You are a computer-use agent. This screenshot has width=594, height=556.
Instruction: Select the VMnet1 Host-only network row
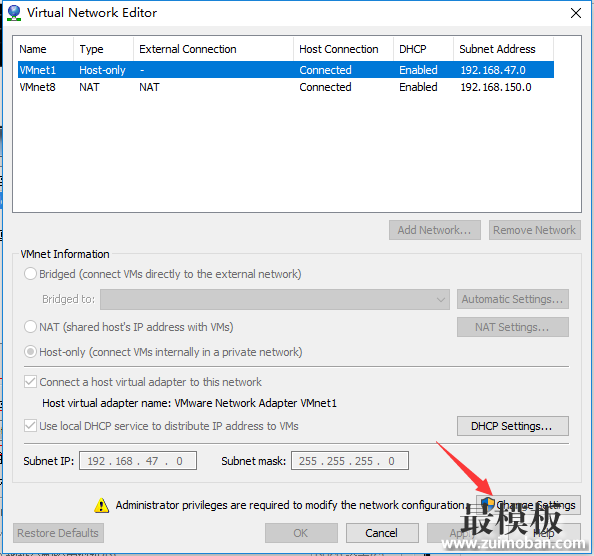[x=286, y=70]
